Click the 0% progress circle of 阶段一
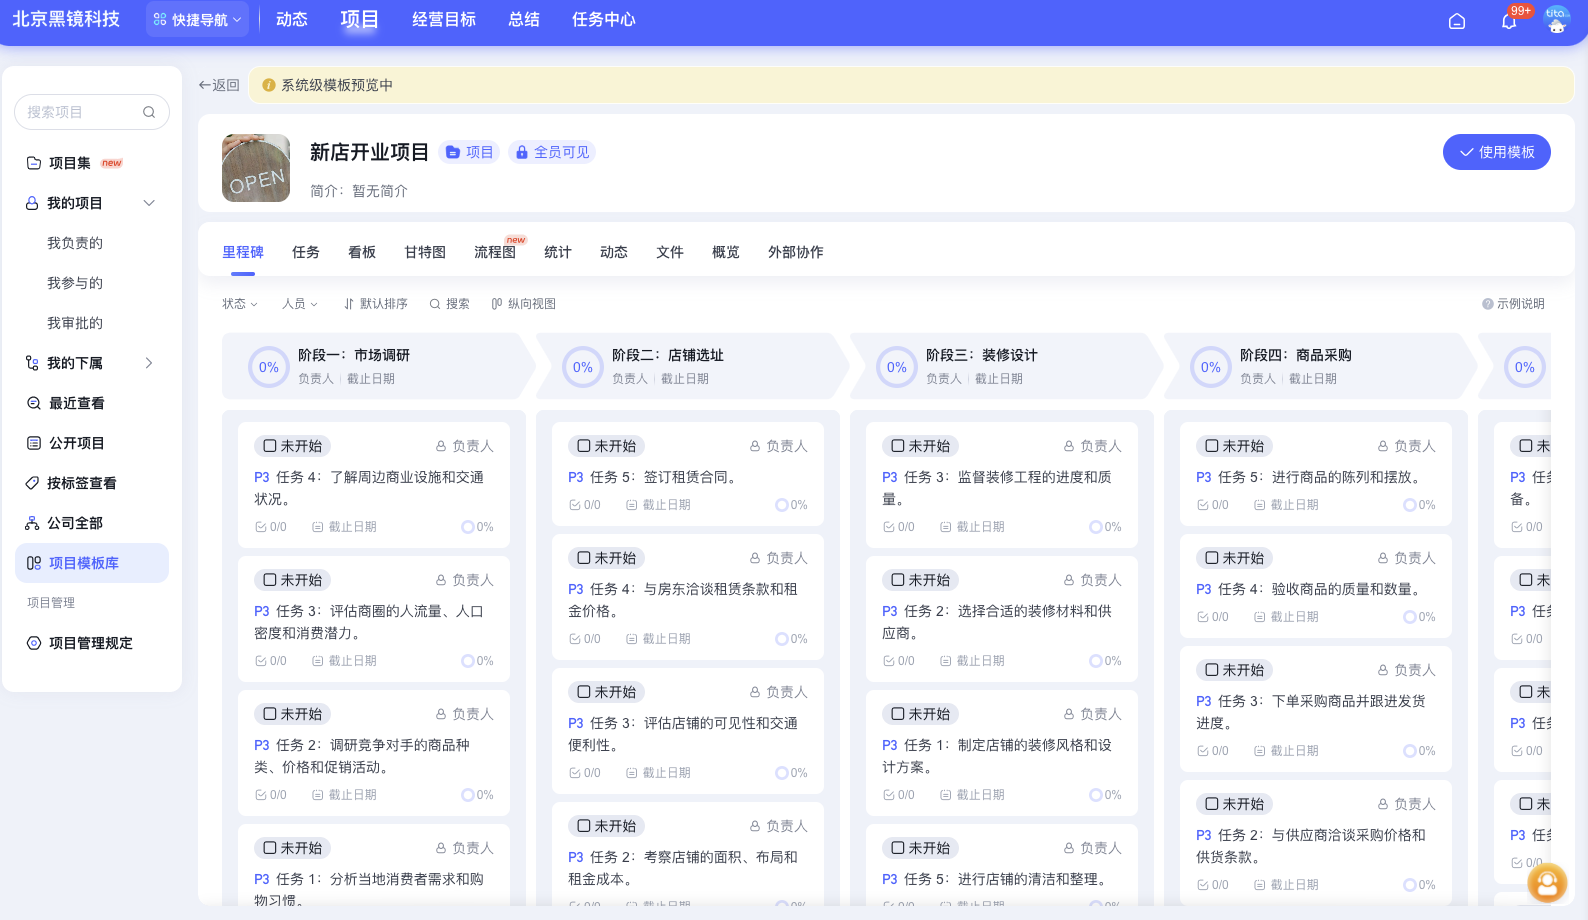The height and width of the screenshot is (920, 1588). pos(269,367)
